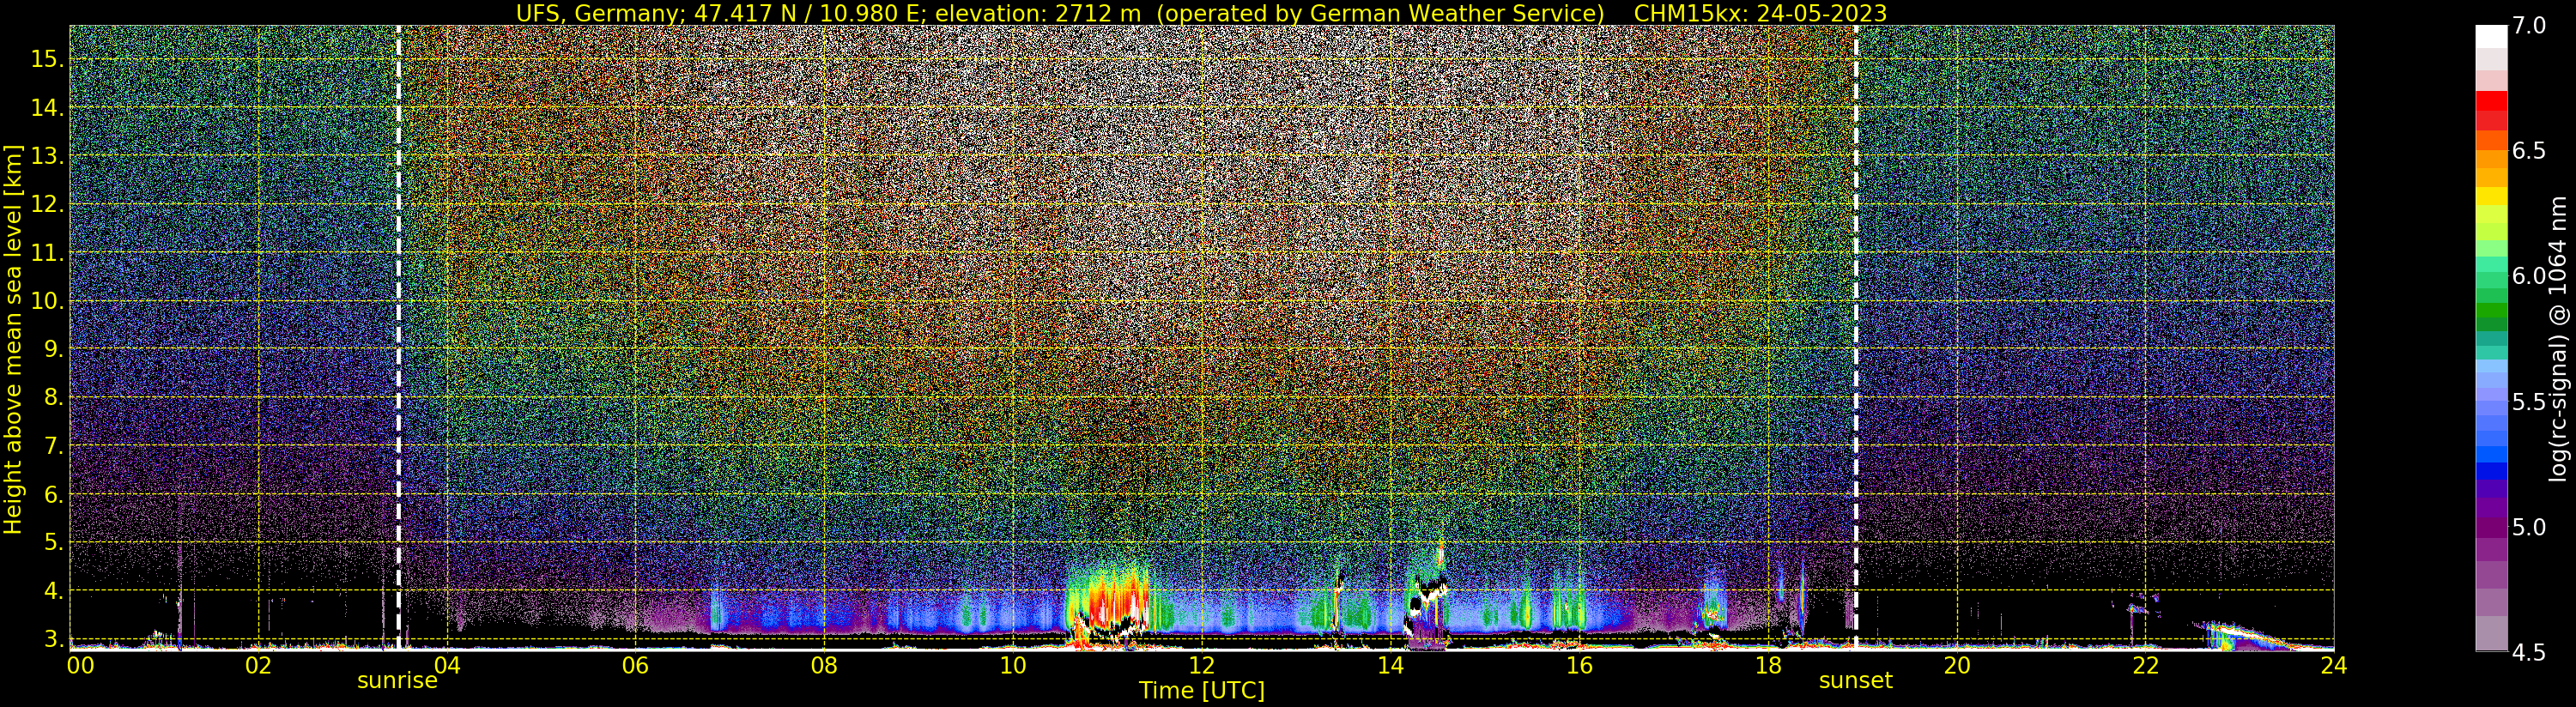Click the '18' time tick label
Image resolution: width=2576 pixels, height=707 pixels.
click(1768, 665)
